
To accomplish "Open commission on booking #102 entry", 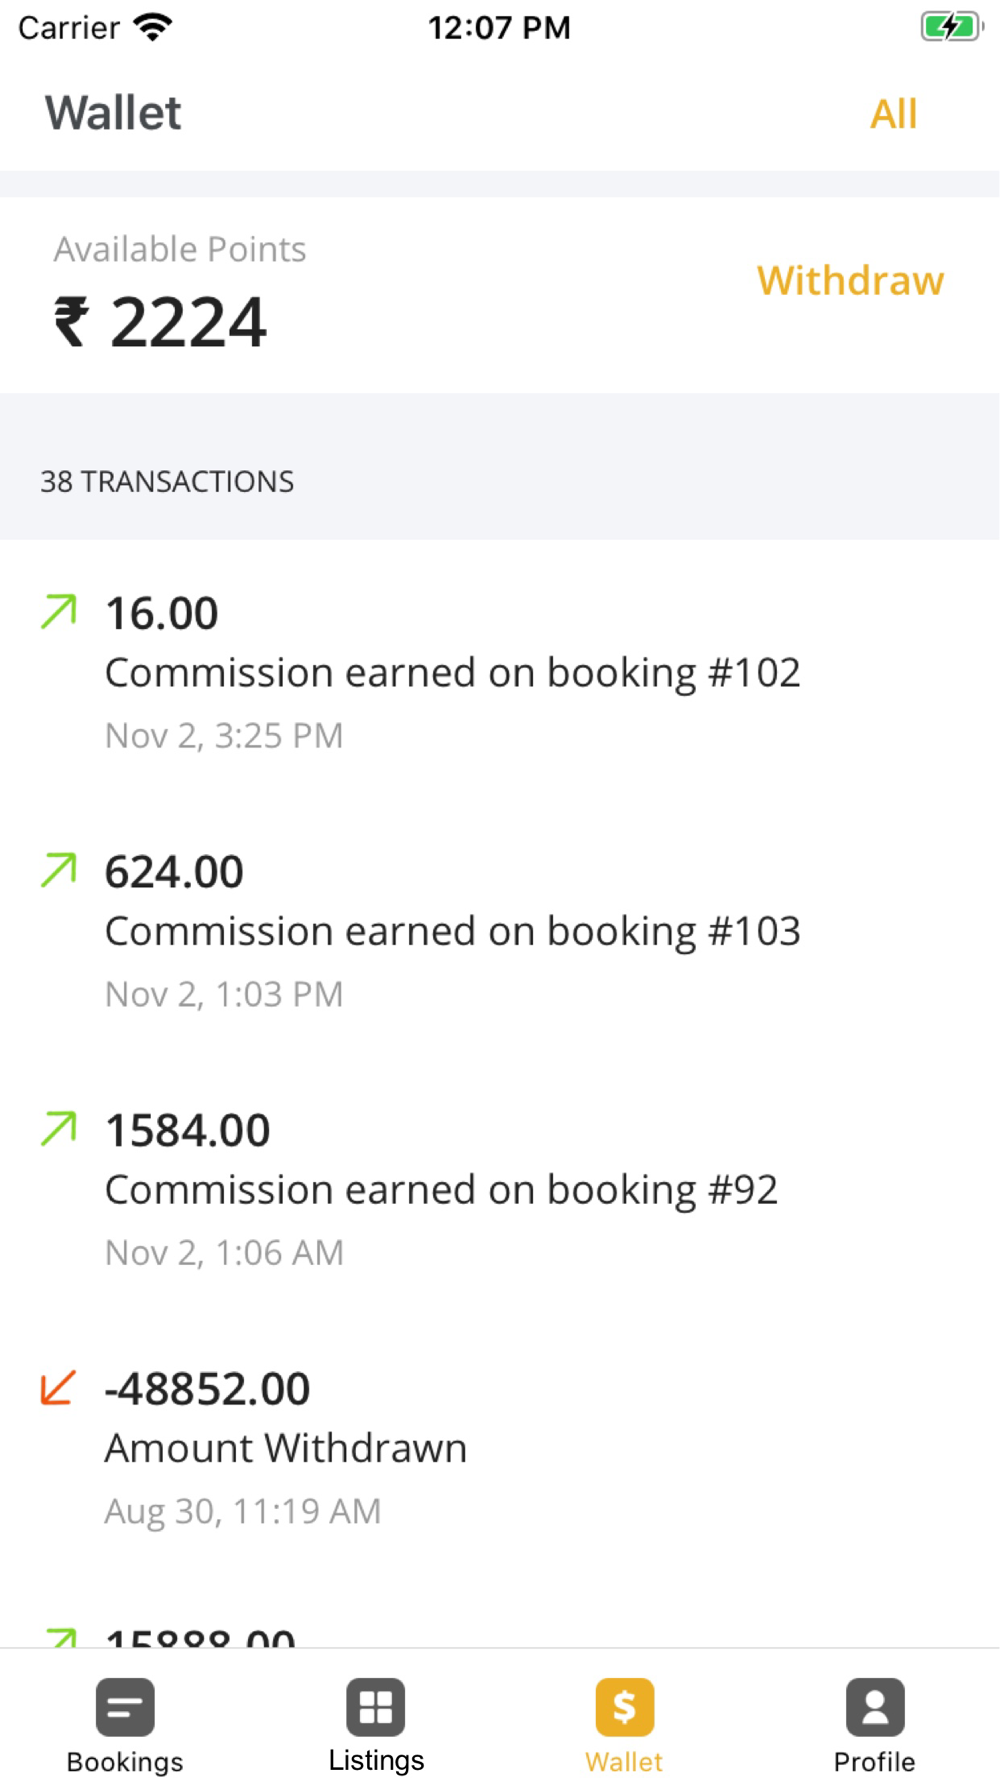I will pyautogui.click(x=452, y=673).
